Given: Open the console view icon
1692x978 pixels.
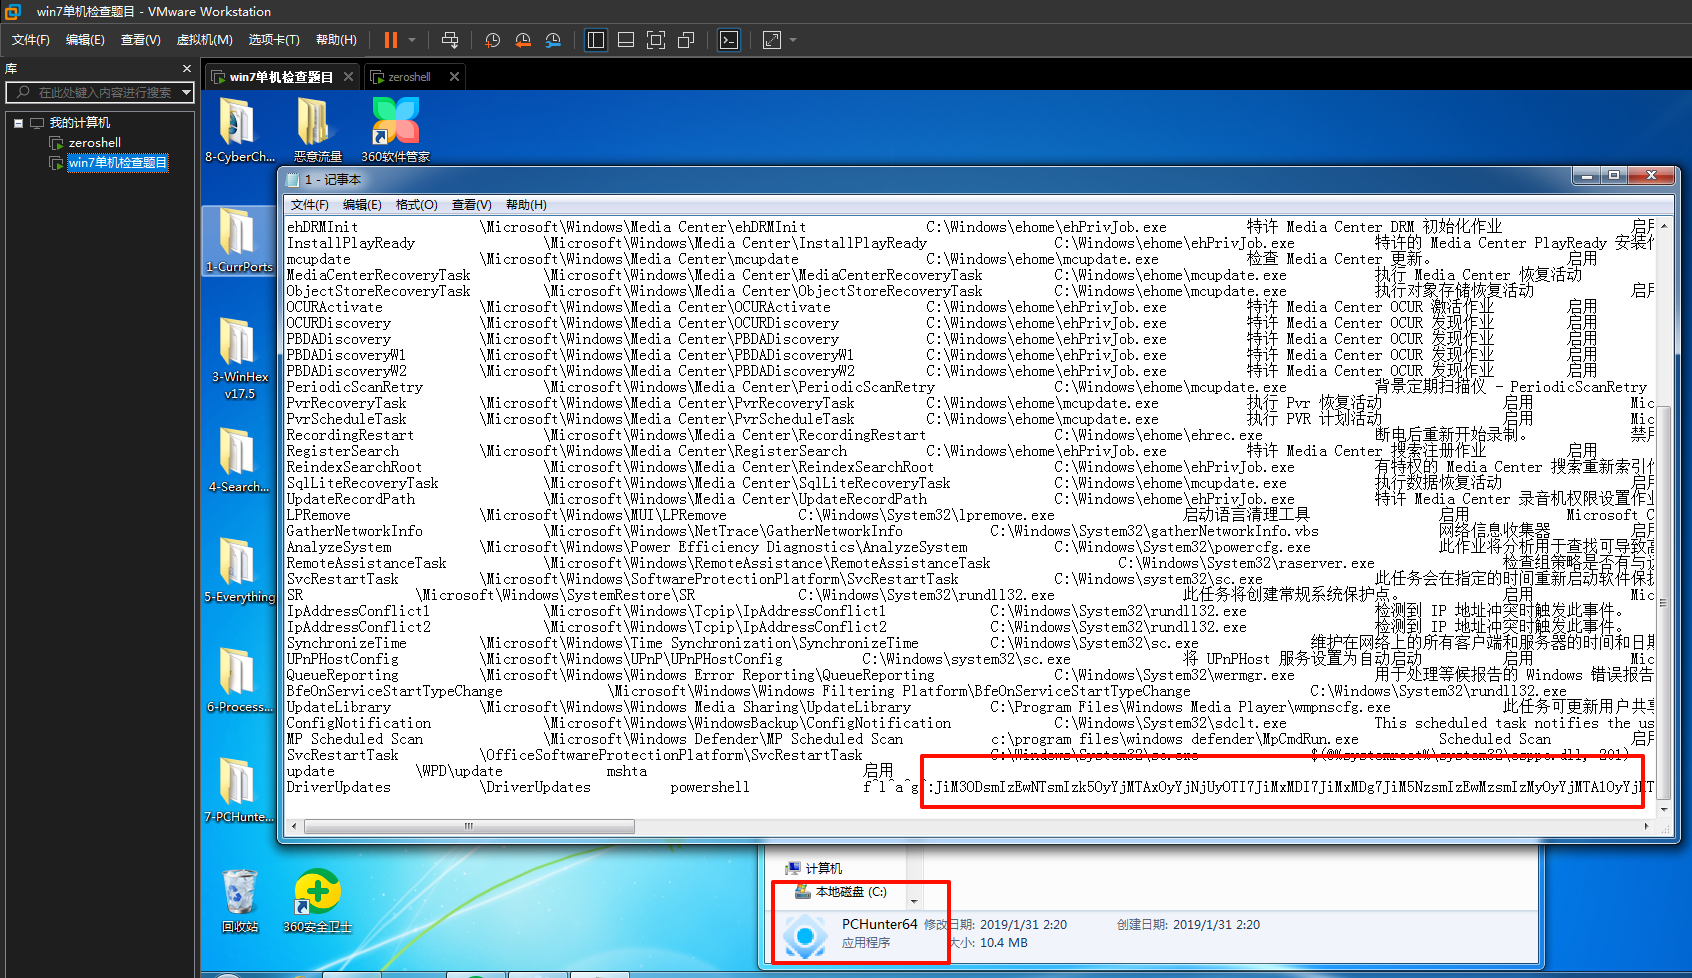Looking at the screenshot, I should coord(729,40).
